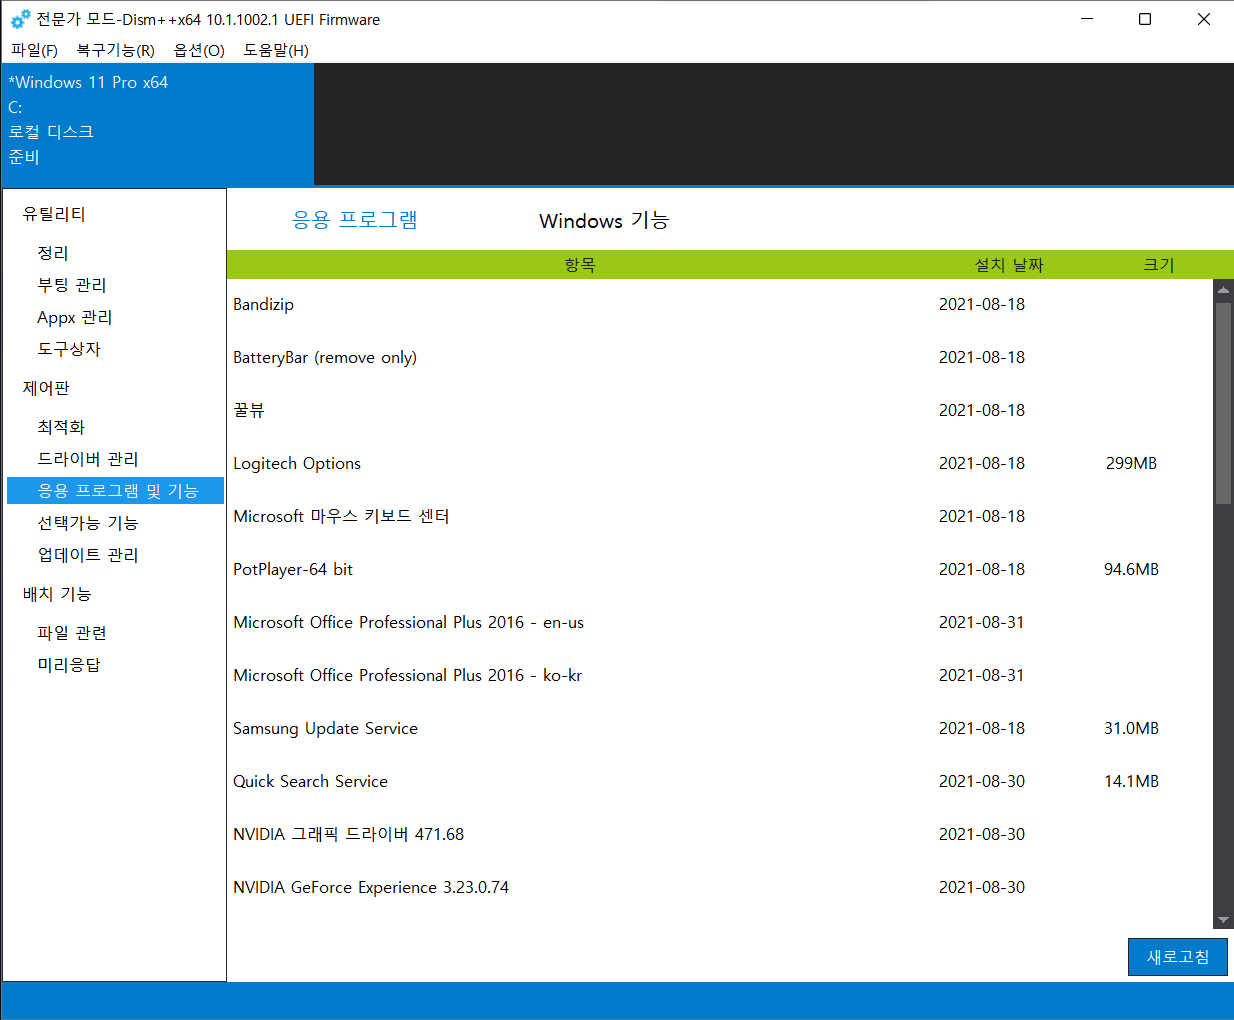Select the Windows 11 Pro x64 image tile
Viewport: 1234px width, 1020px height.
[x=158, y=124]
